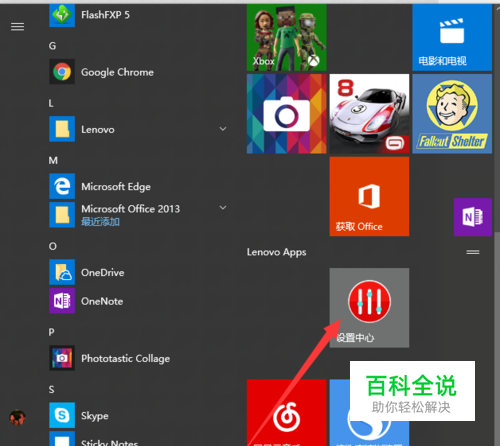Expand the Lenovo folder chevron
Screen dimensions: 500x446
[223, 129]
